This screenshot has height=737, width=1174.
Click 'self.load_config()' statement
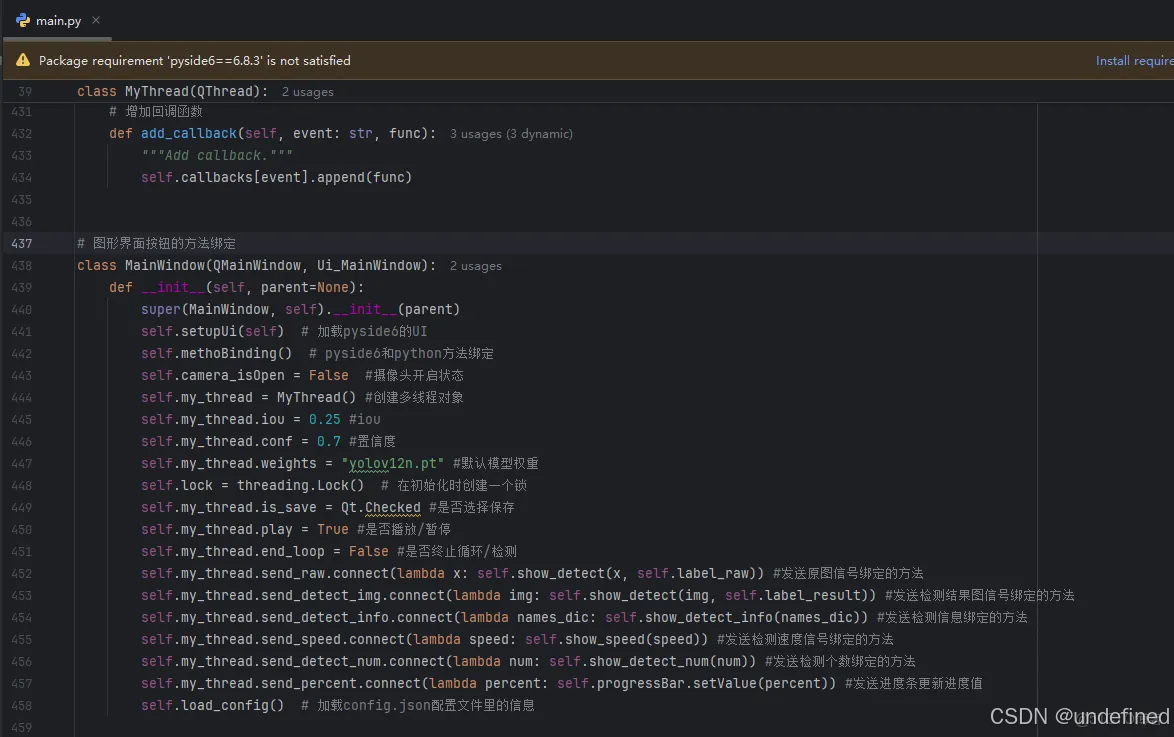[x=213, y=706]
